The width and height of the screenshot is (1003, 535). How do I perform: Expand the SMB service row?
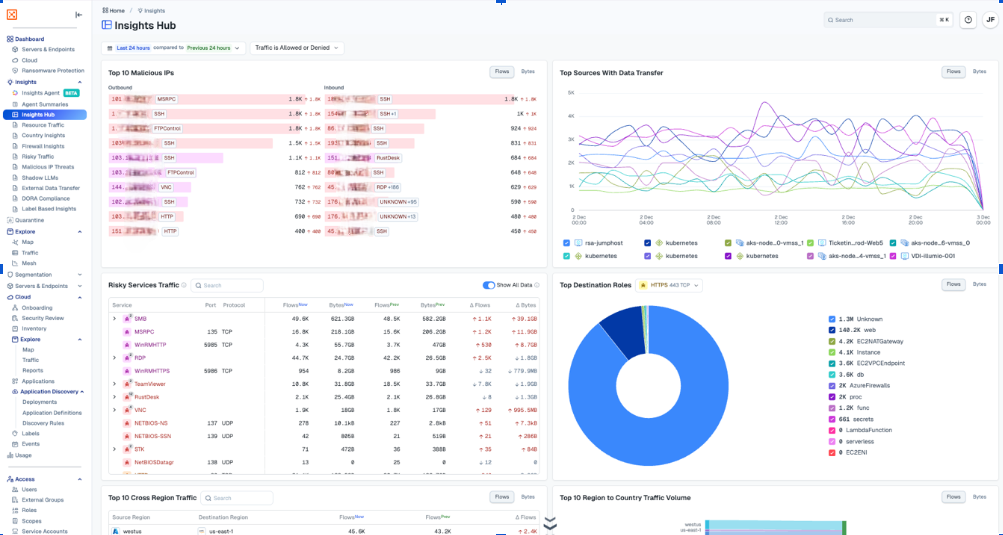coord(115,319)
